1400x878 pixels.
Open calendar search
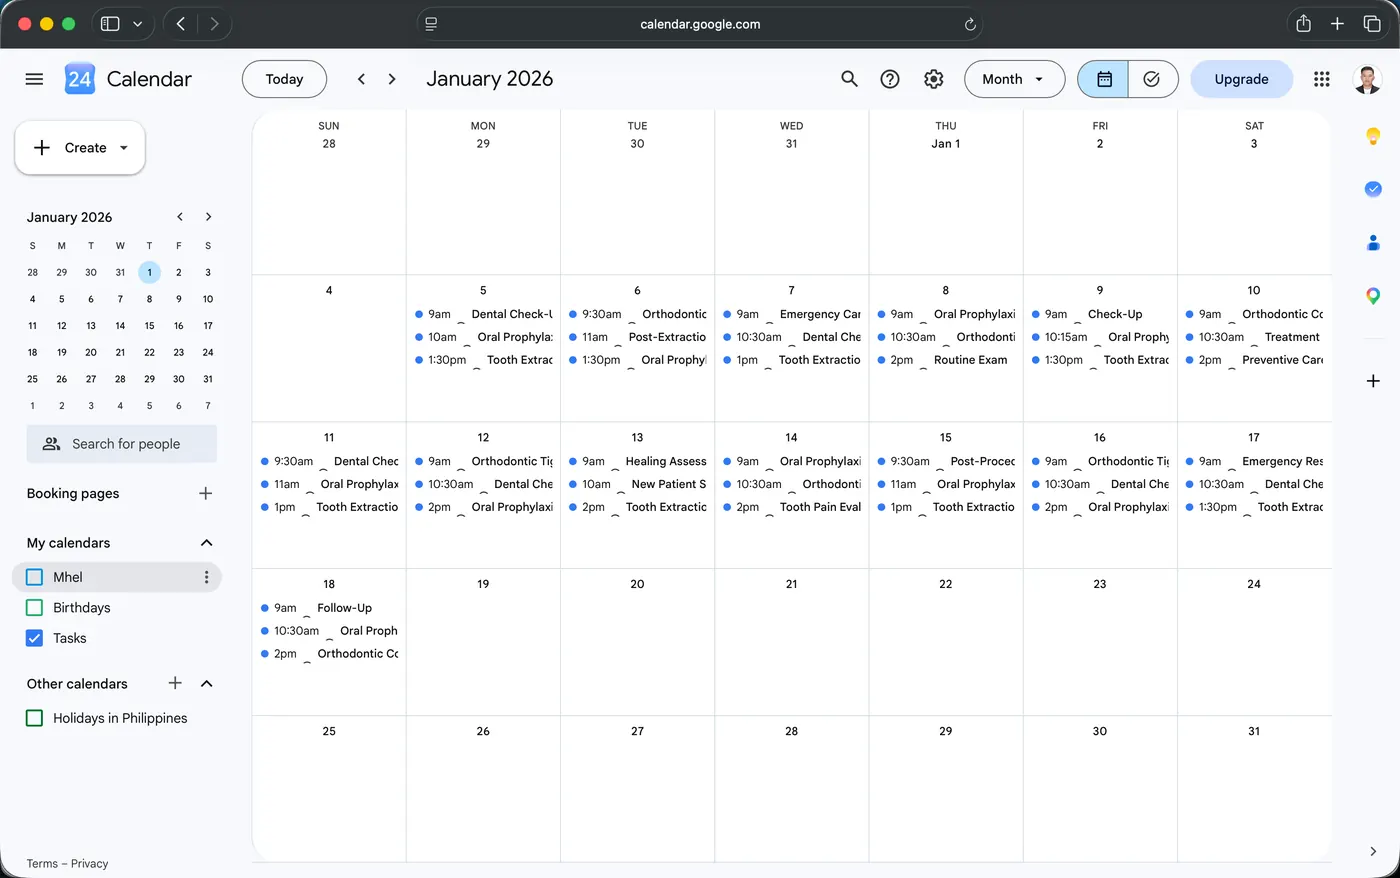(x=849, y=79)
